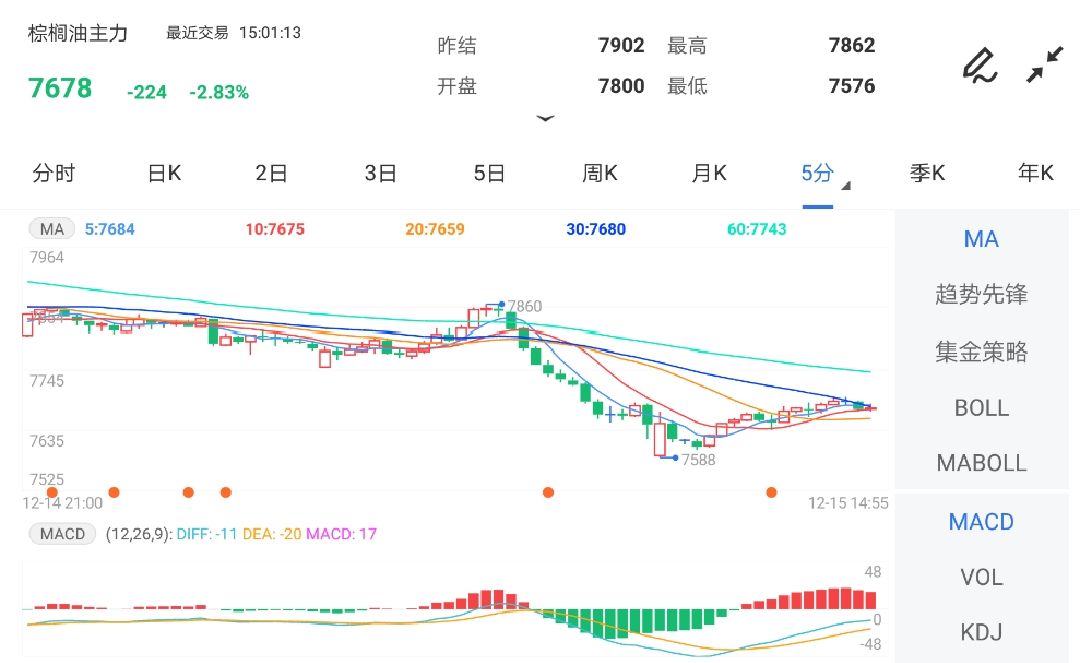Click the orange event dot near 12-15 14:55
Screen dimensions: 1080x663
click(771, 492)
